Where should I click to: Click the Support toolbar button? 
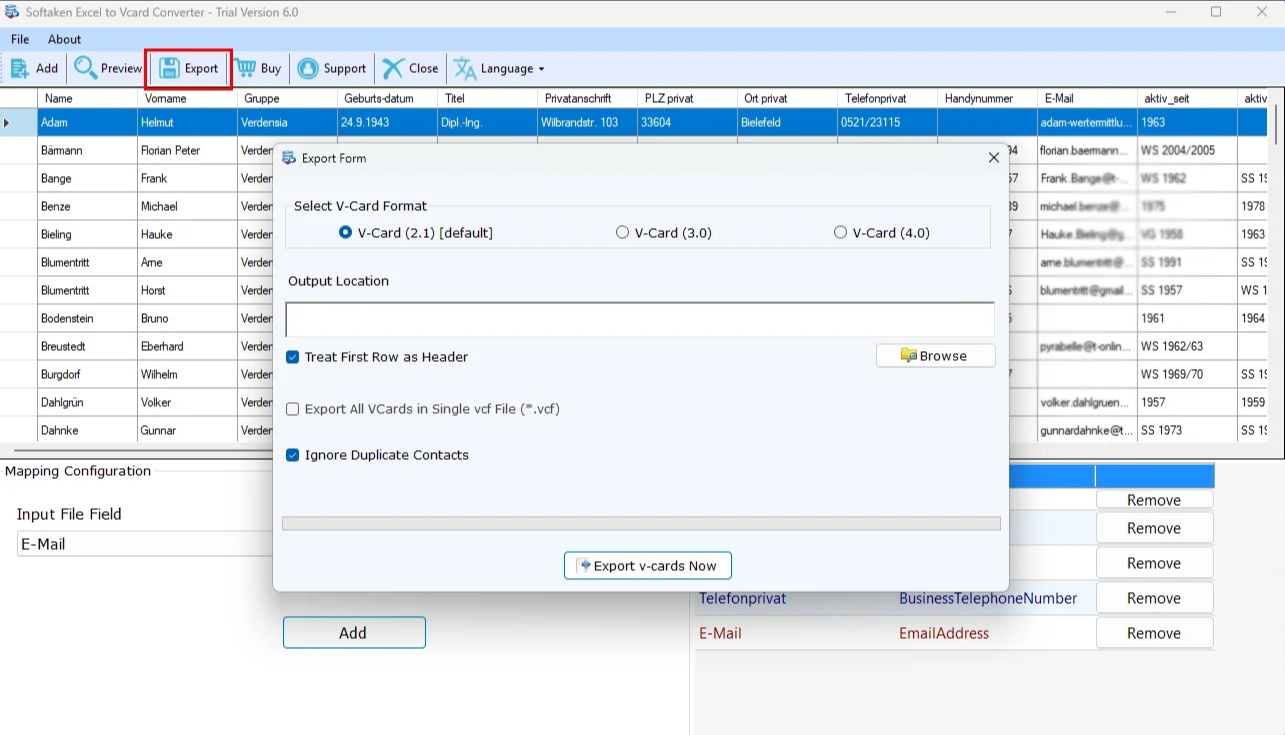coord(332,68)
